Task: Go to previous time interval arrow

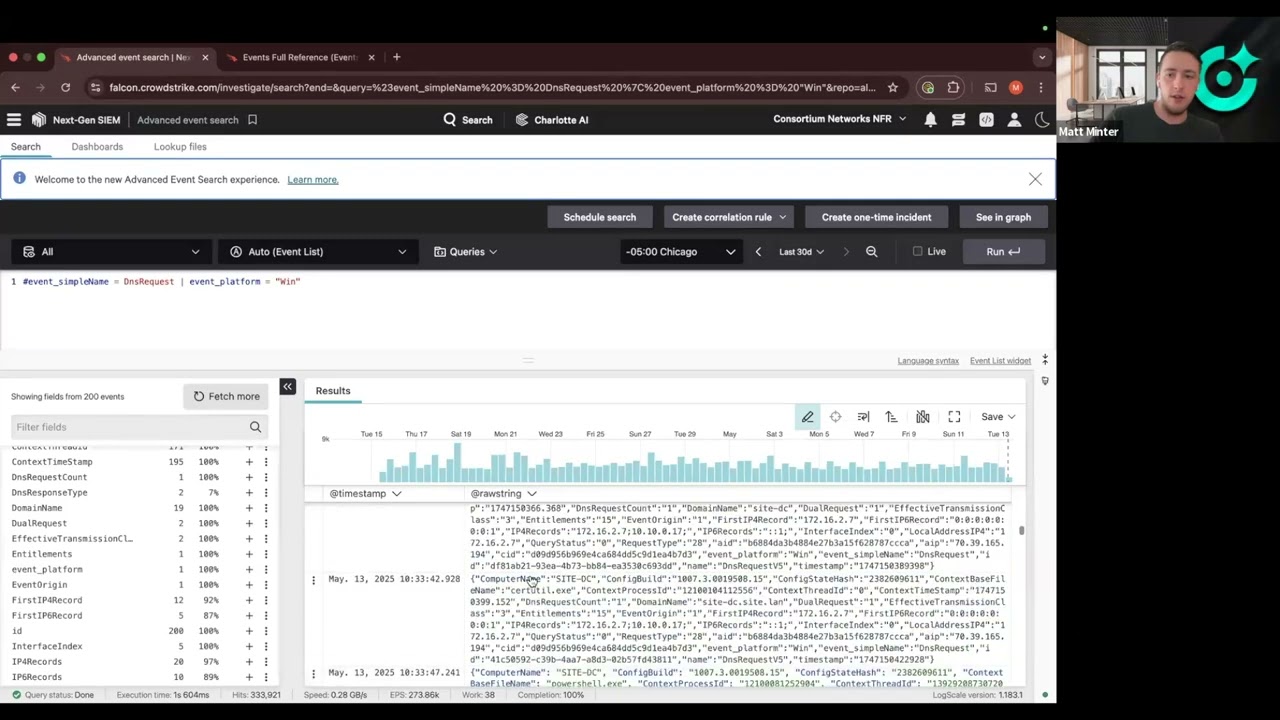Action: click(x=758, y=252)
